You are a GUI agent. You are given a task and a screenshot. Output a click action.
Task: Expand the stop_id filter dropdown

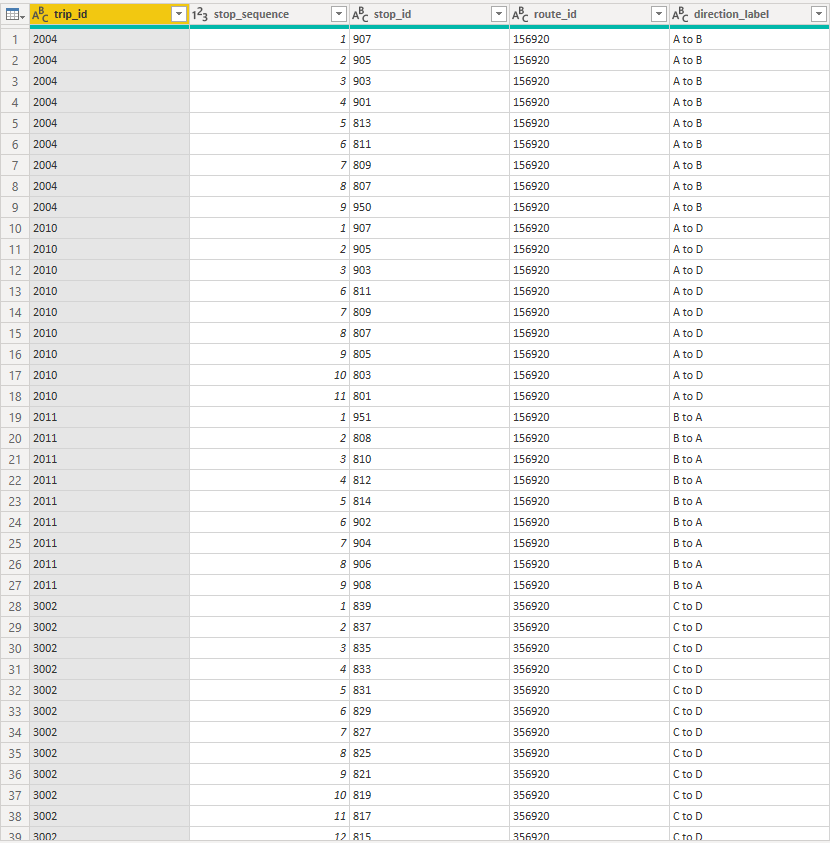(499, 15)
